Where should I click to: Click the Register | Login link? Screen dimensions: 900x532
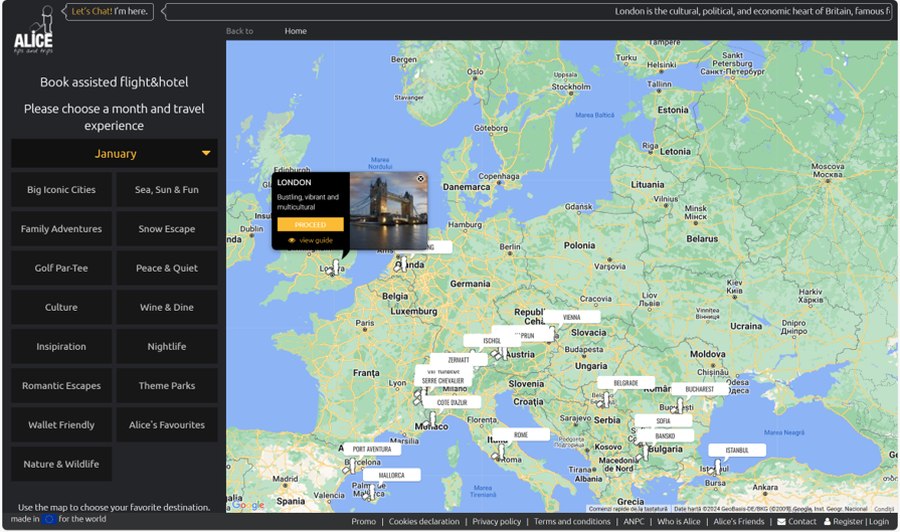[x=856, y=522]
